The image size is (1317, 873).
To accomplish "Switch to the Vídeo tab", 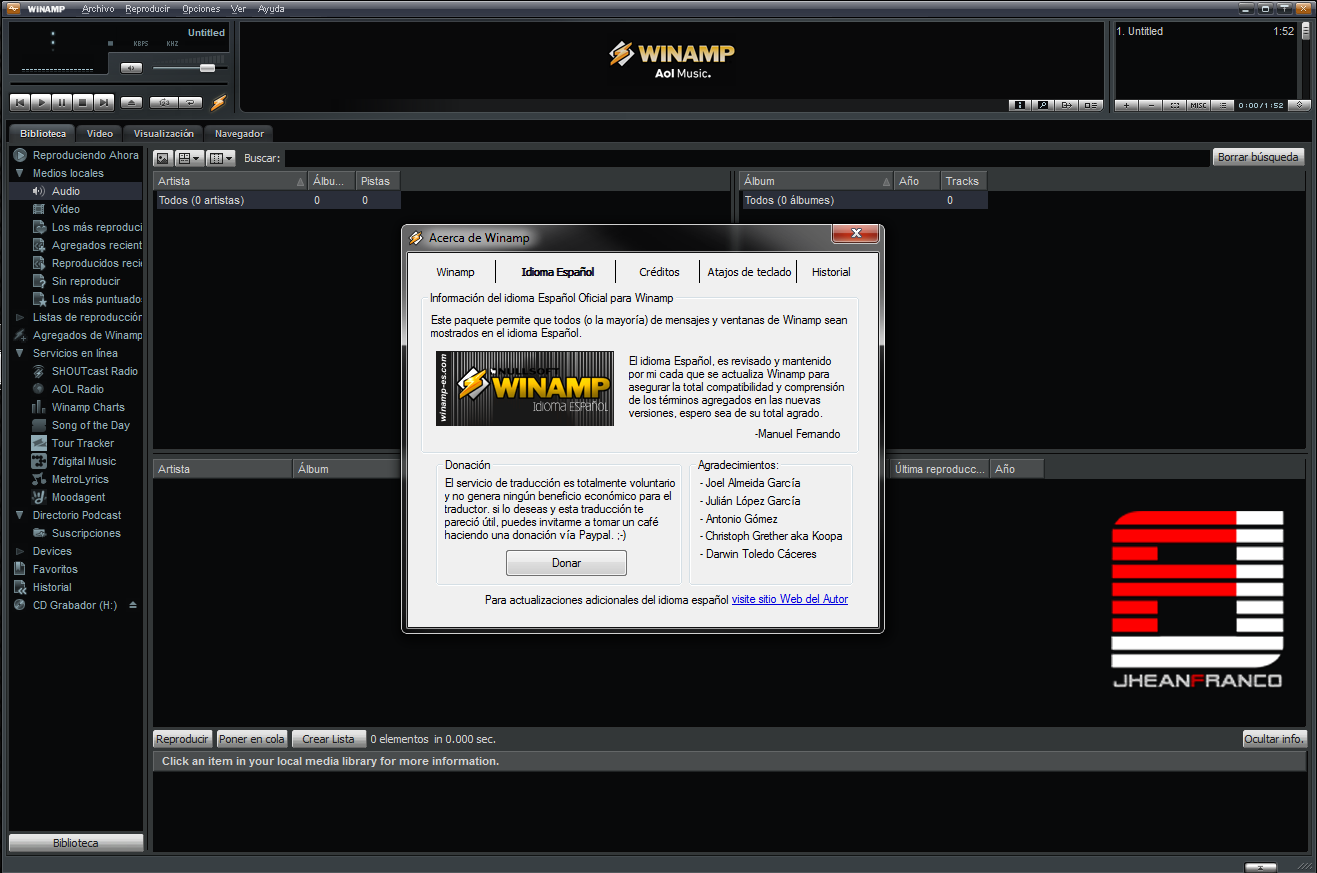I will pos(100,133).
